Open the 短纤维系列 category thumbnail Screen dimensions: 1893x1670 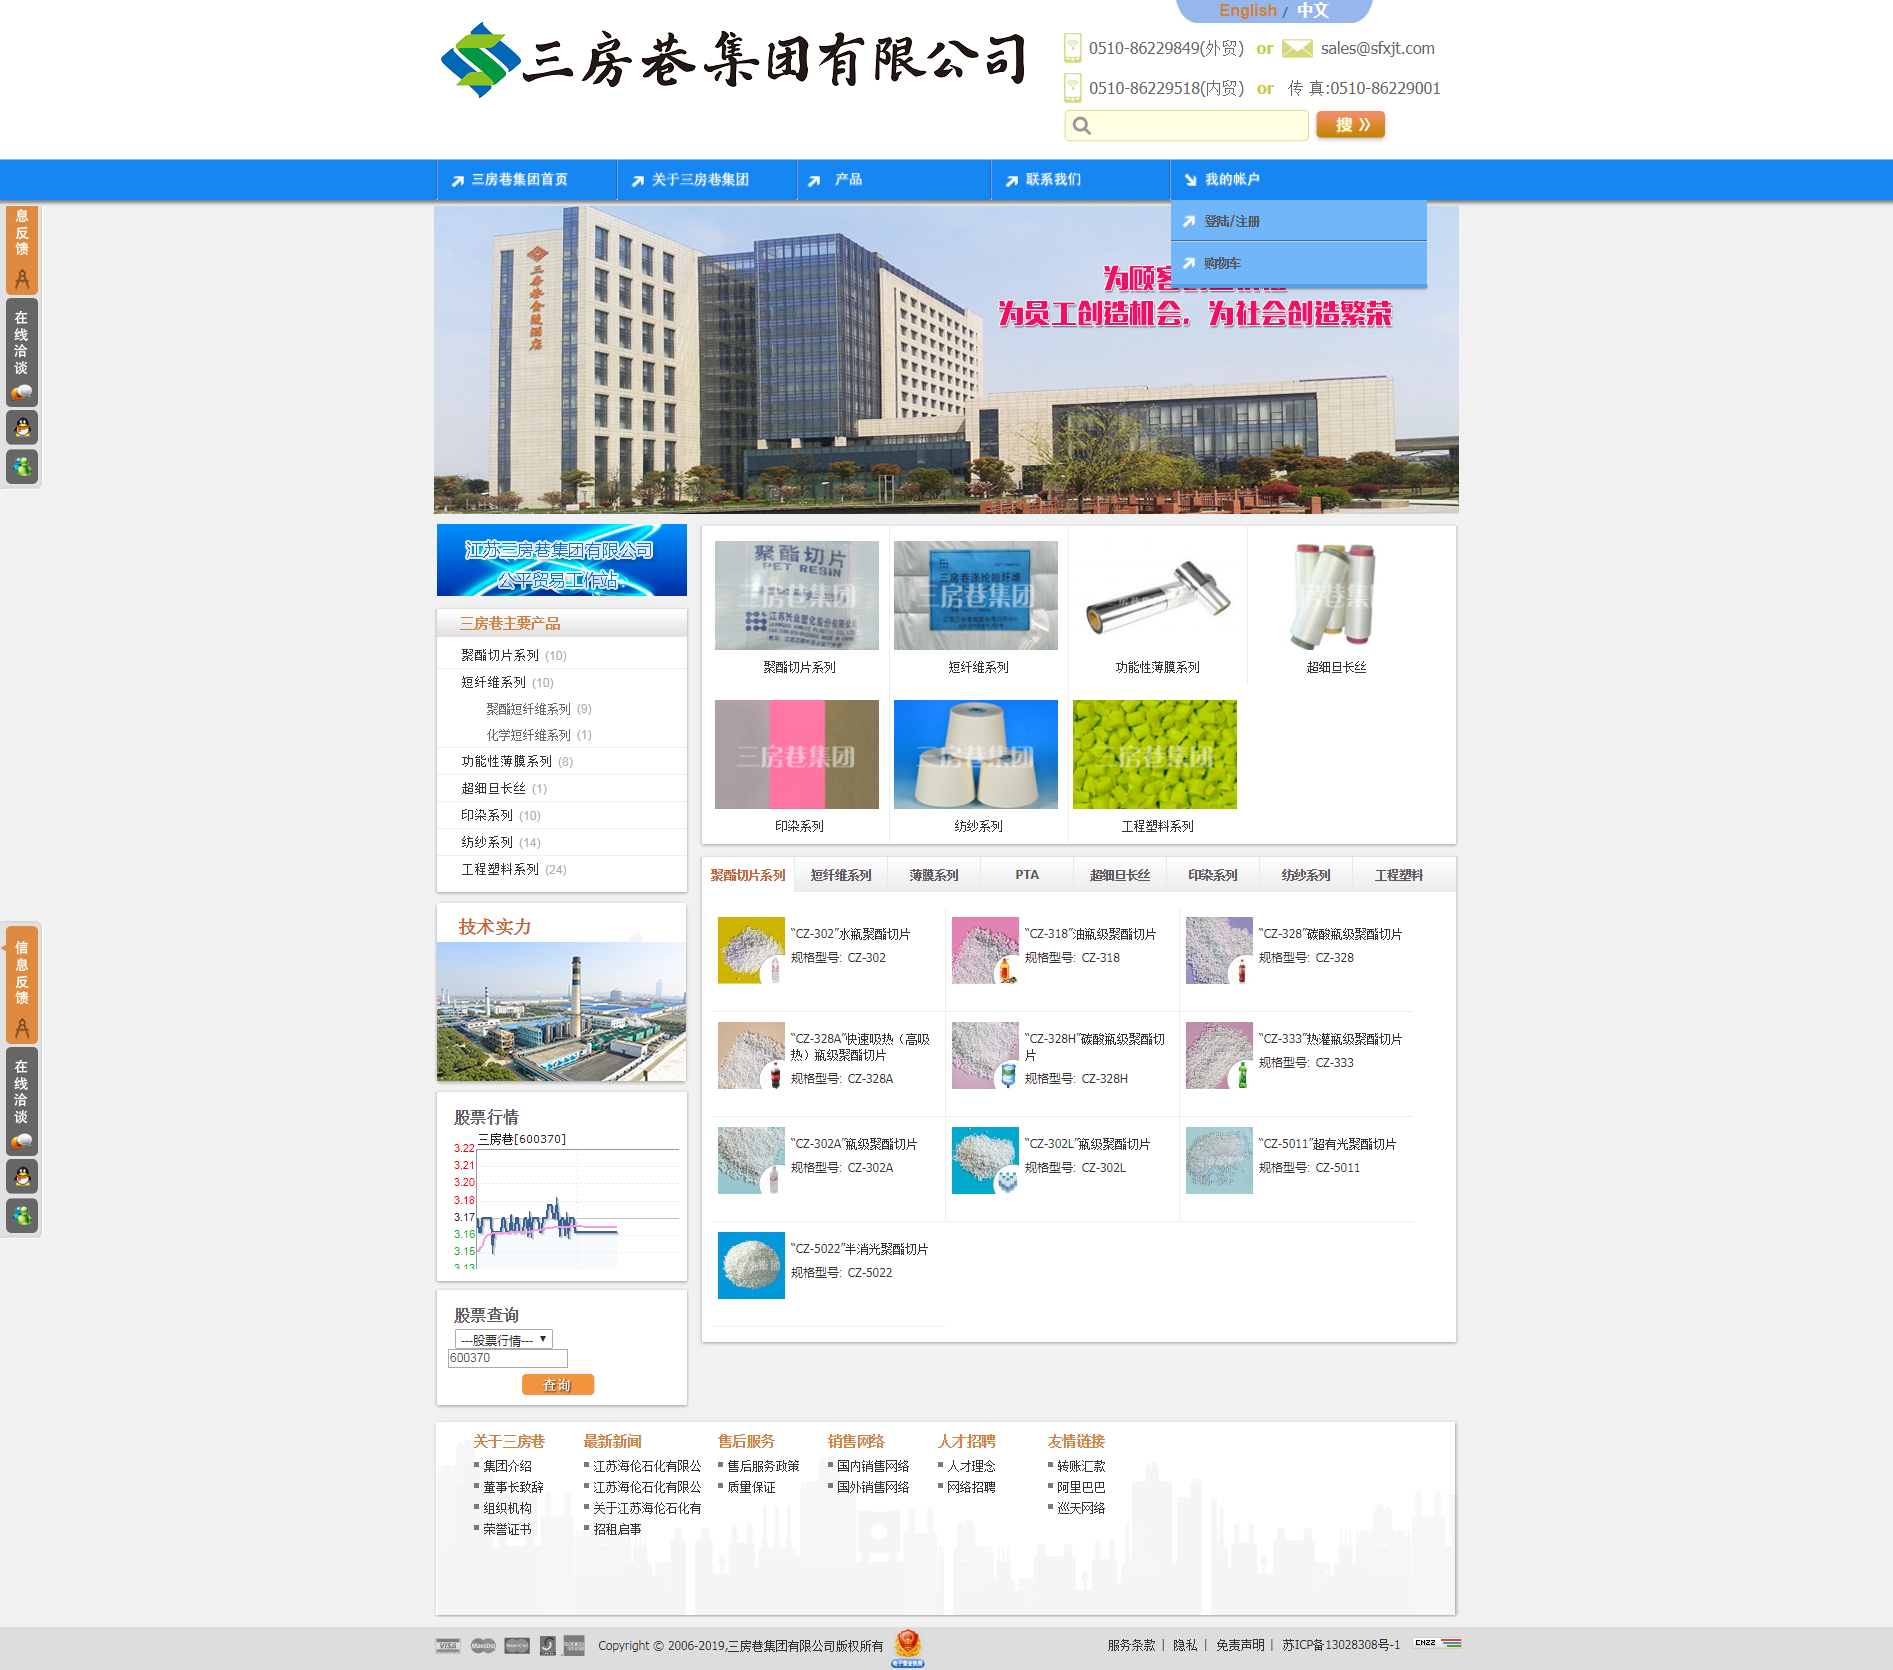tap(976, 595)
